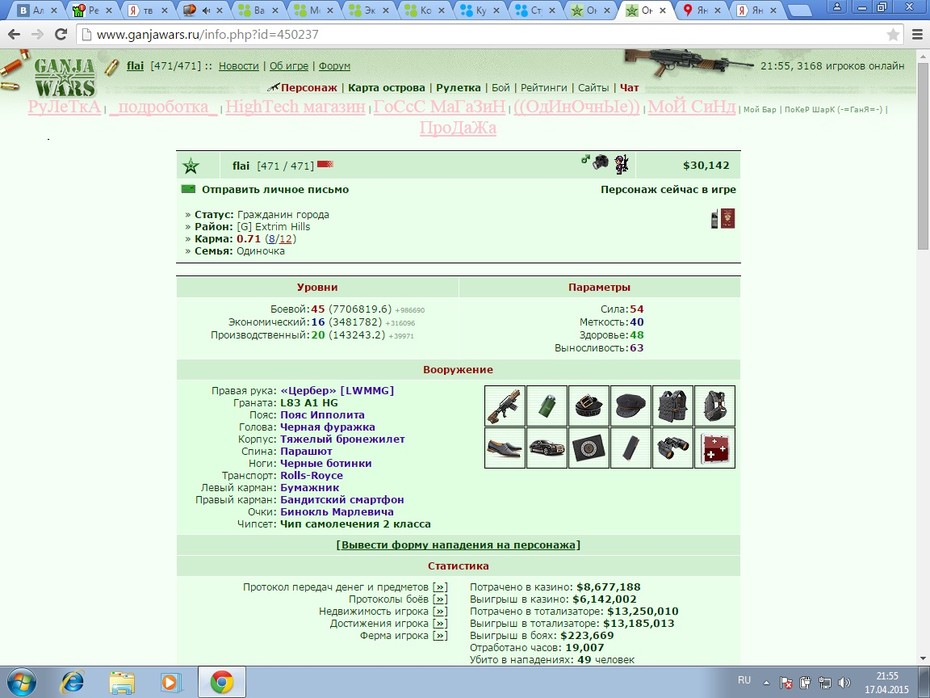
Task: Click the page vertical scrollbar thumb
Action: tap(923, 155)
